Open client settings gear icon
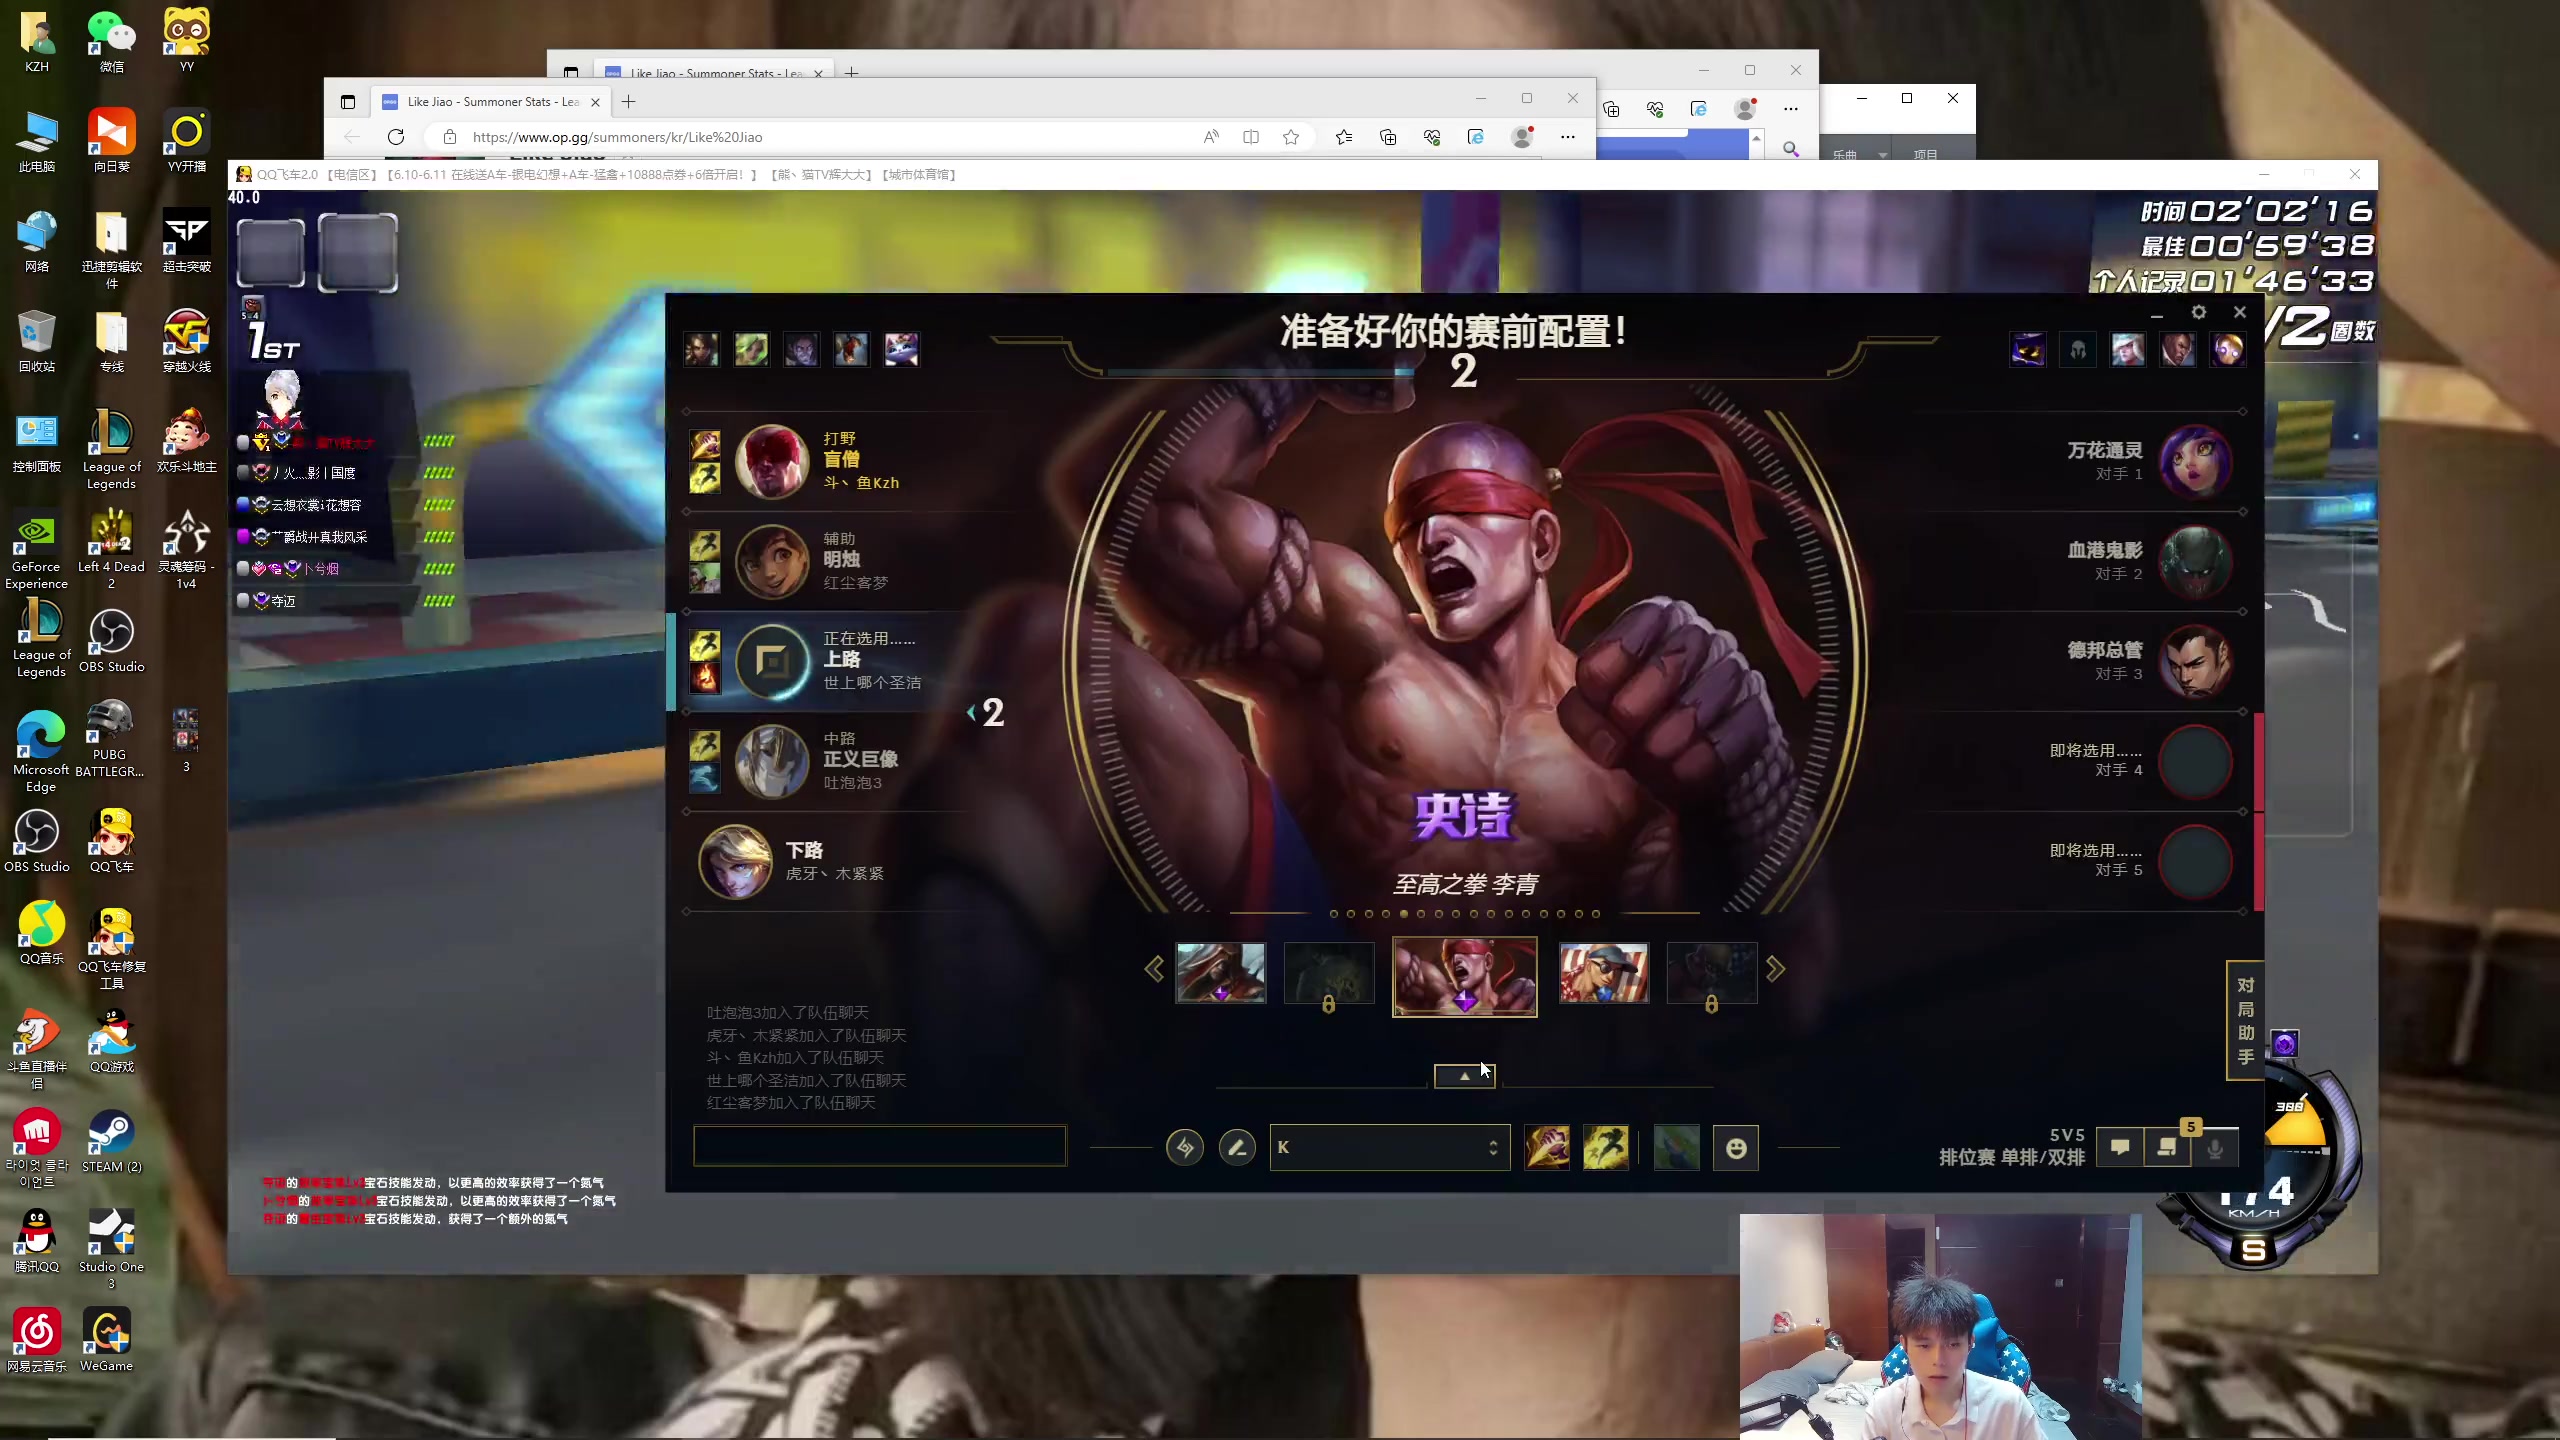Screen dimensions: 2560x1440 point(2199,312)
